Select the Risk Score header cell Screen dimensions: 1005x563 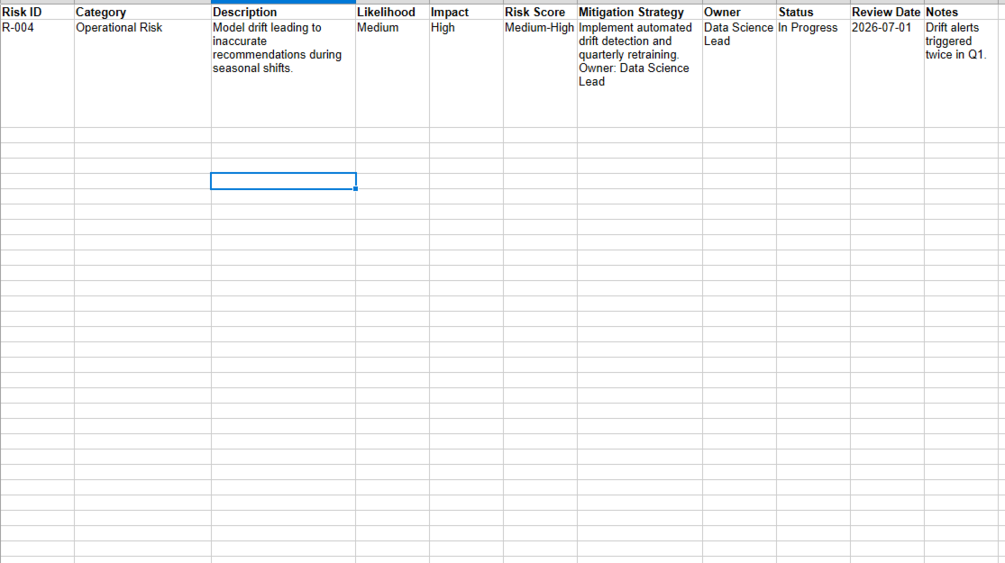(x=540, y=12)
